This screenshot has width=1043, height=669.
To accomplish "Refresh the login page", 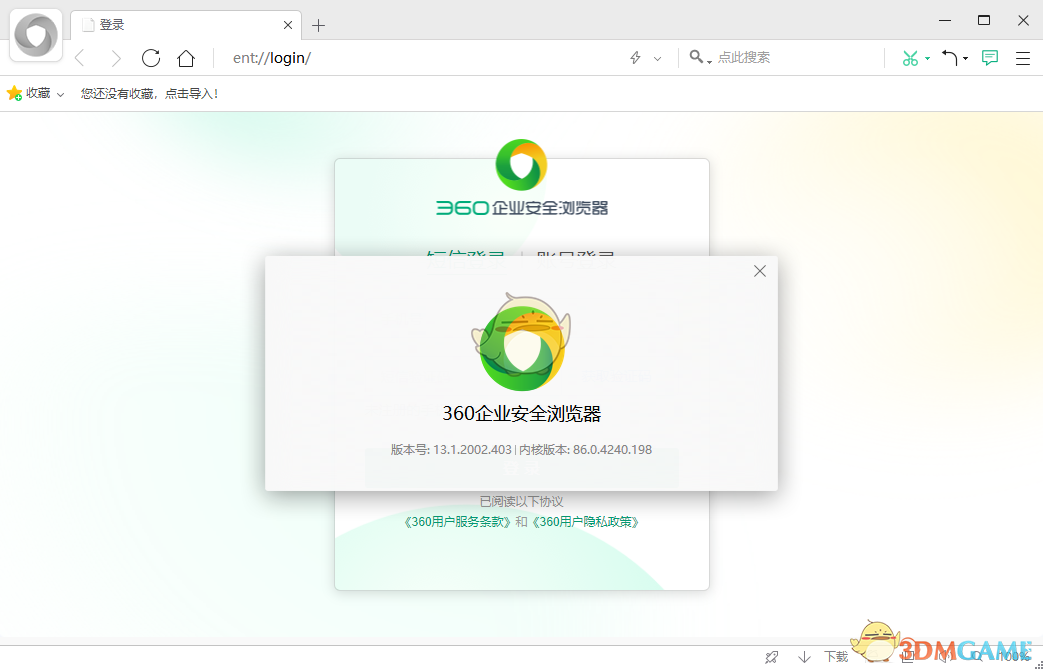I will click(x=151, y=58).
